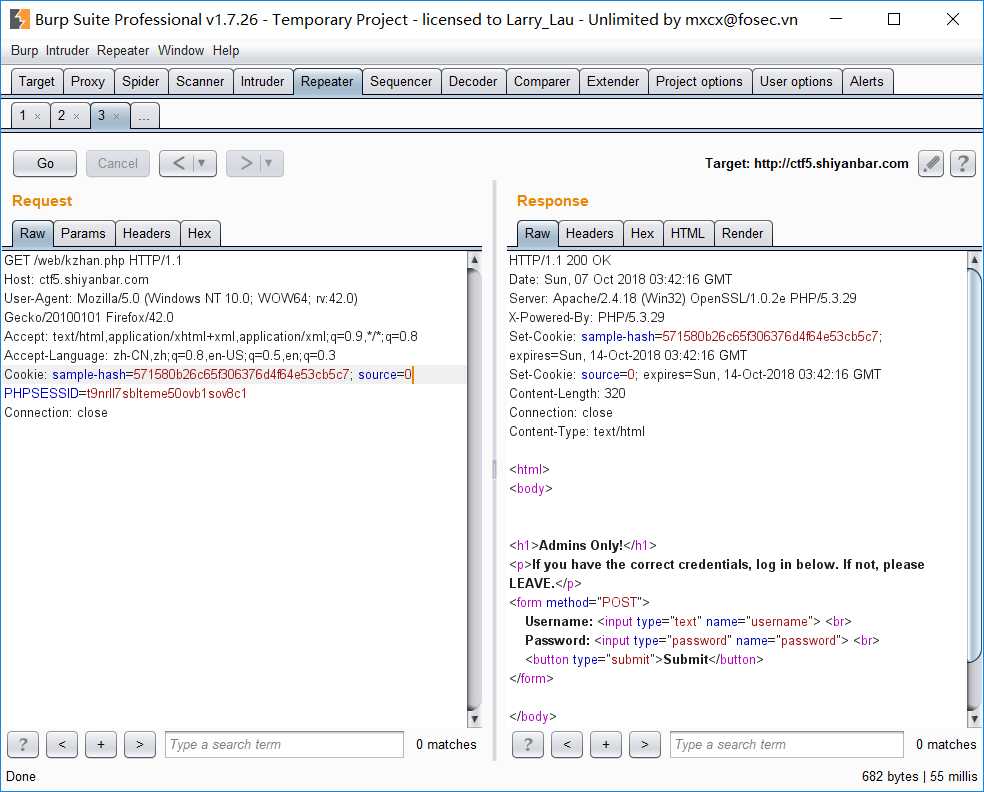Click the 'Connection: close' line in request
Viewport: 984px width, 792px height.
point(56,412)
